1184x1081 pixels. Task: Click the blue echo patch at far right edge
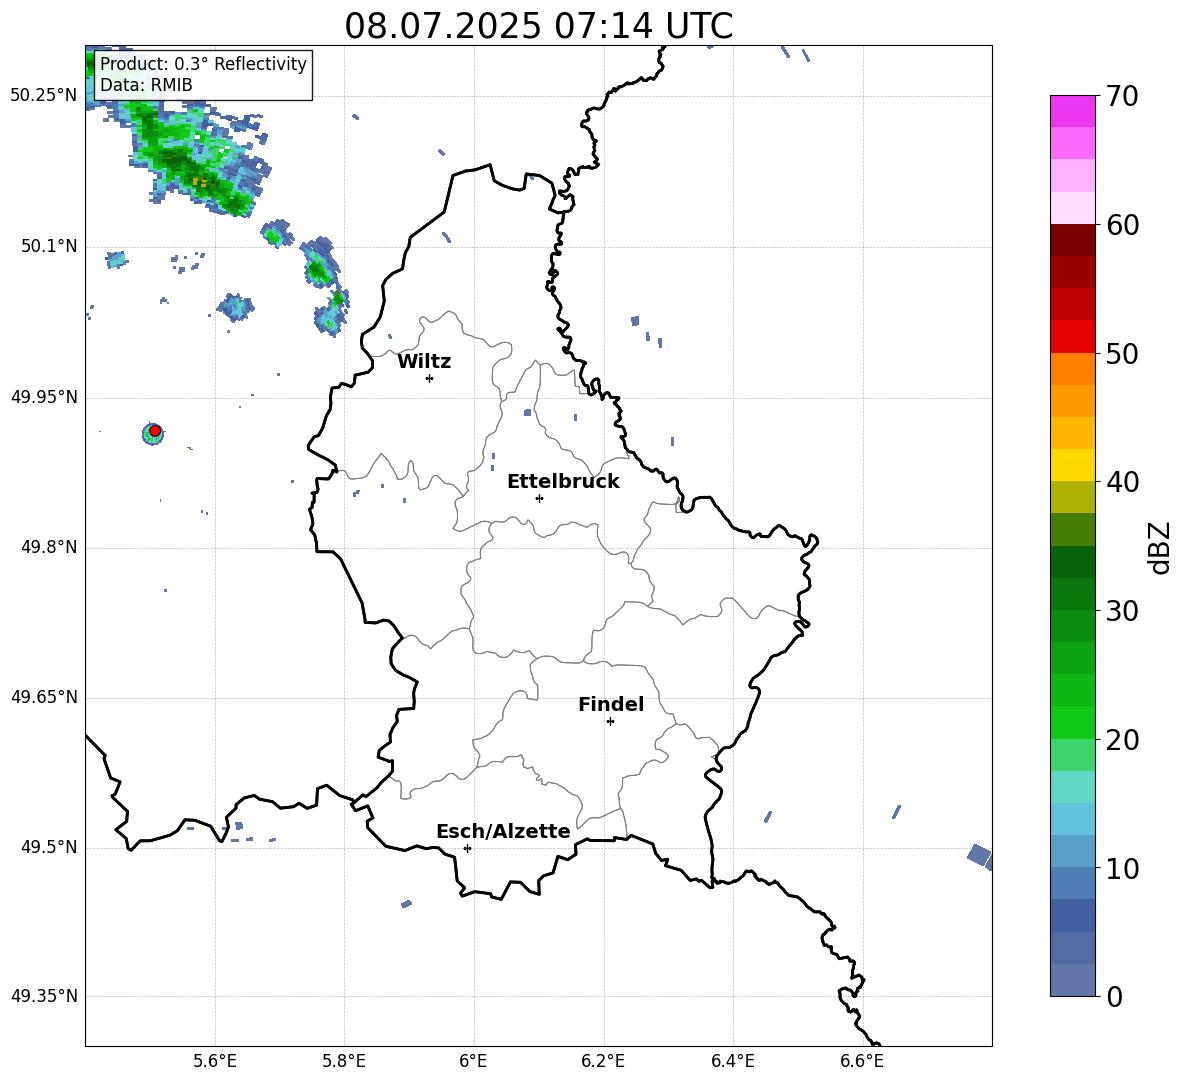[x=980, y=857]
